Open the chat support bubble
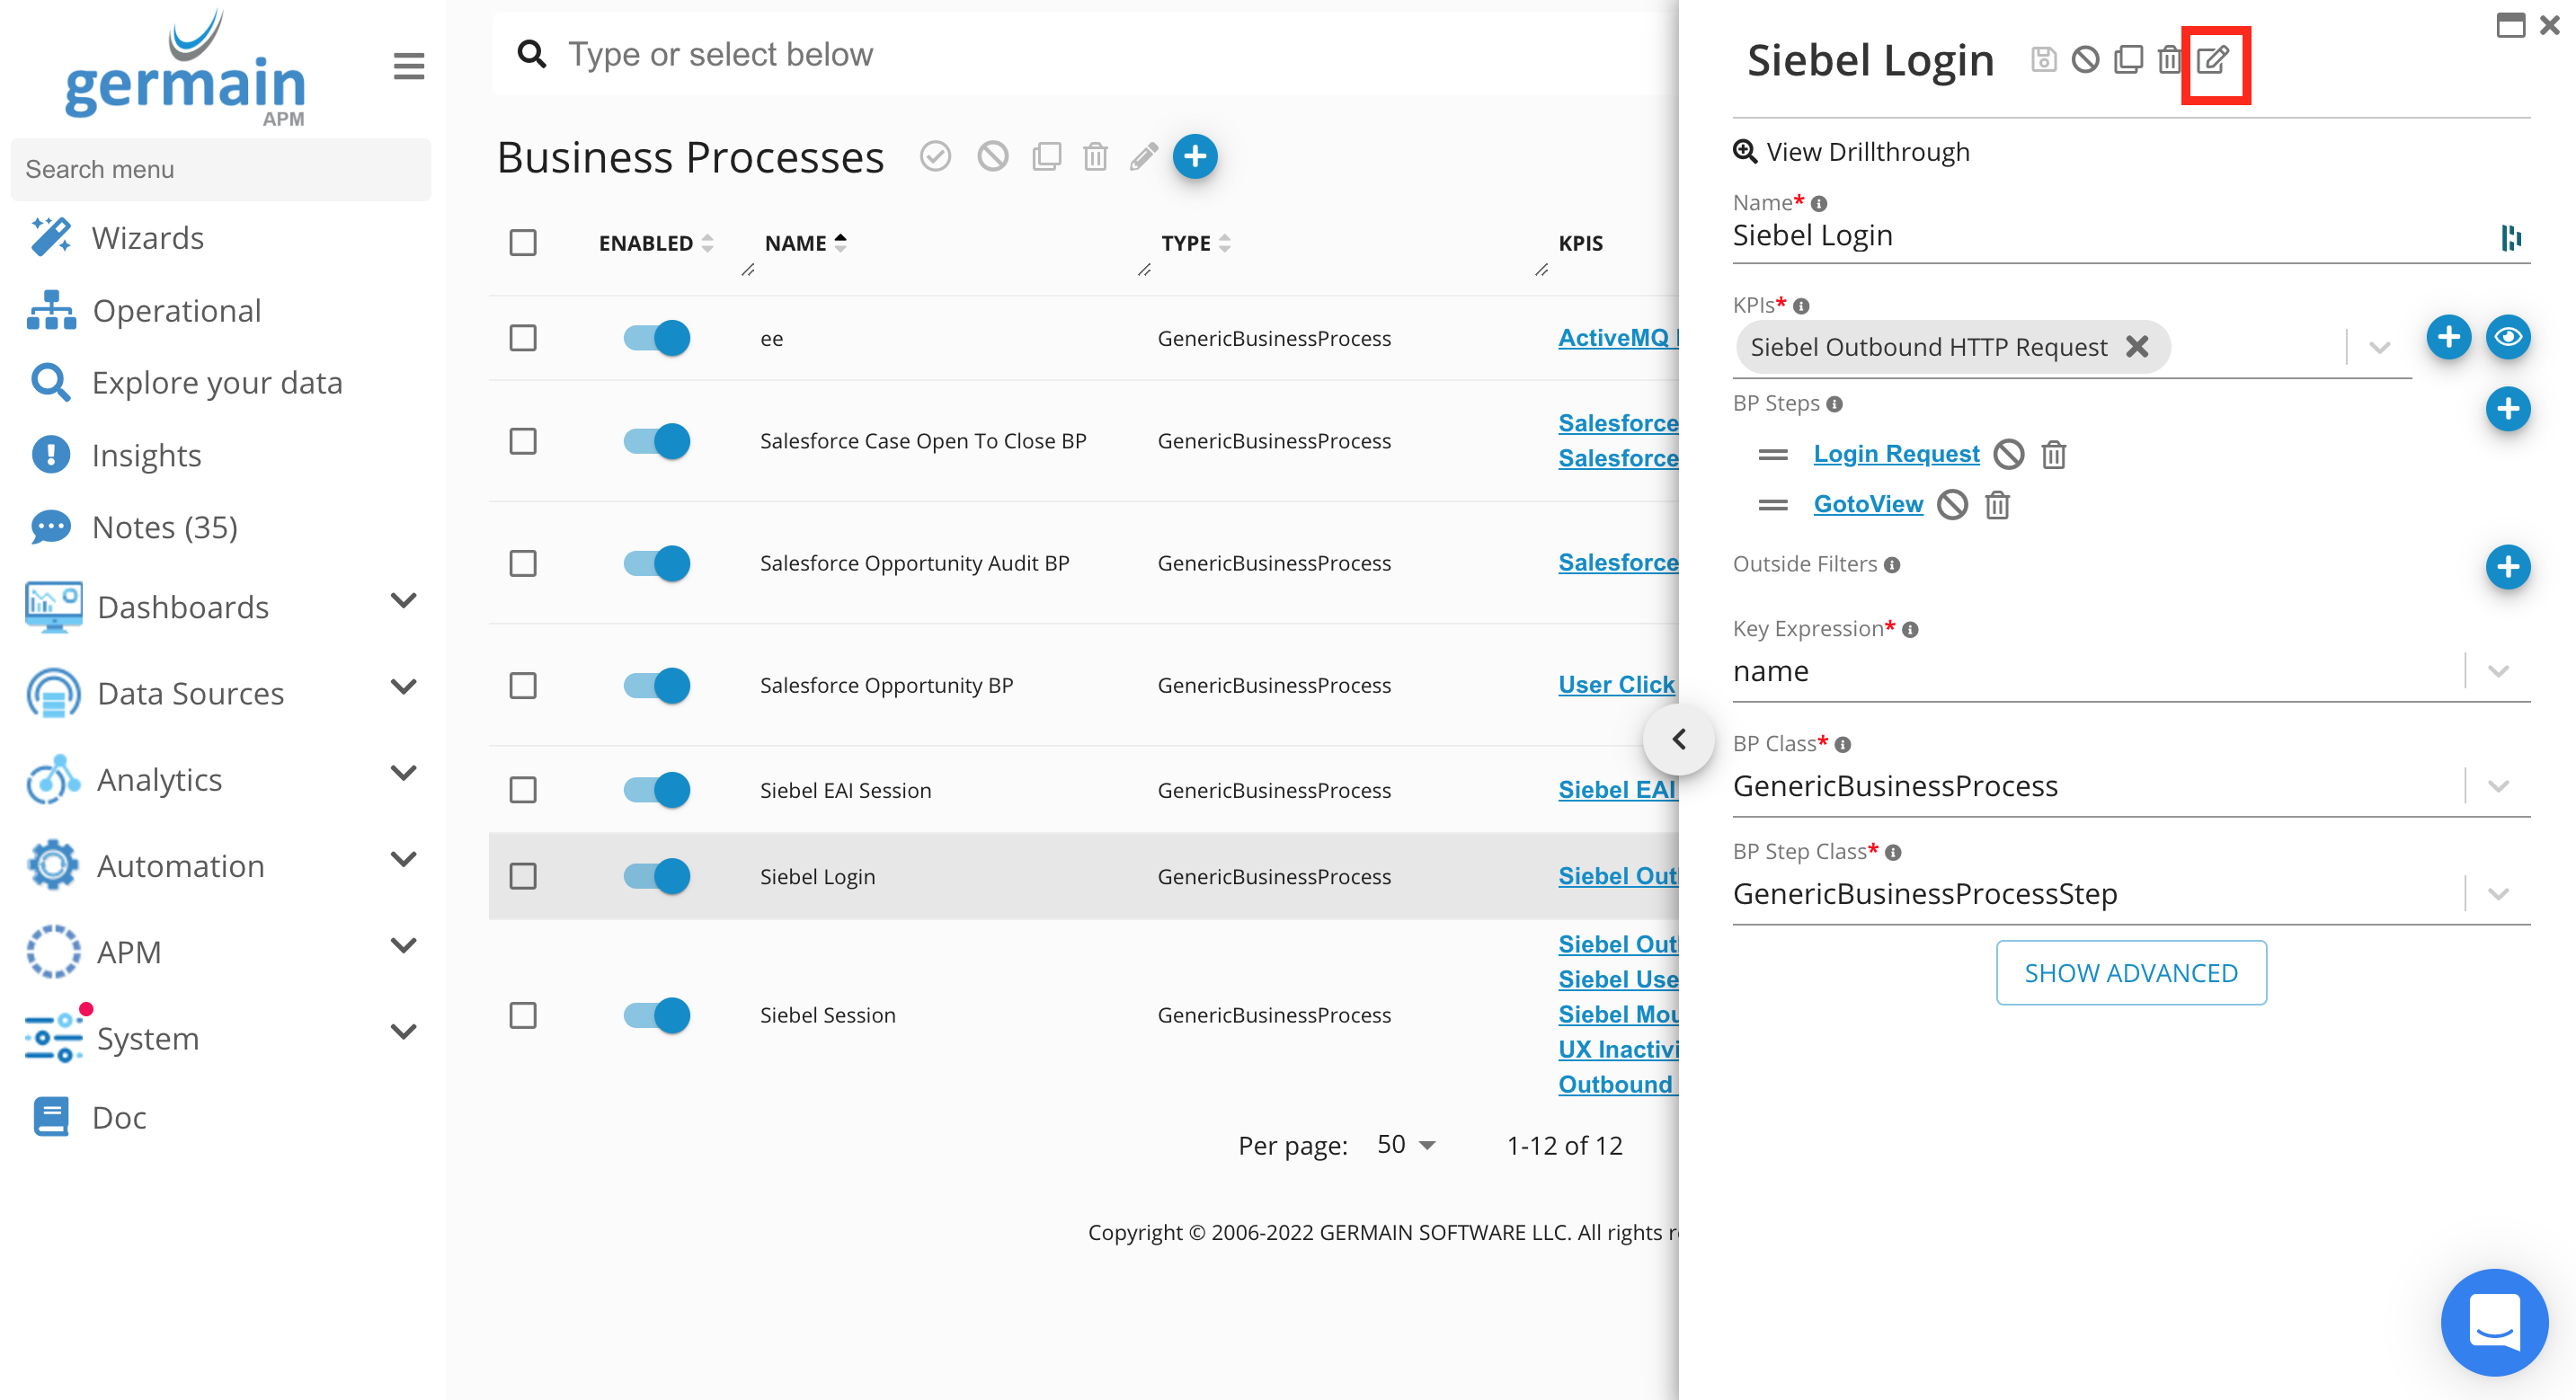The width and height of the screenshot is (2576, 1400). click(2494, 1322)
